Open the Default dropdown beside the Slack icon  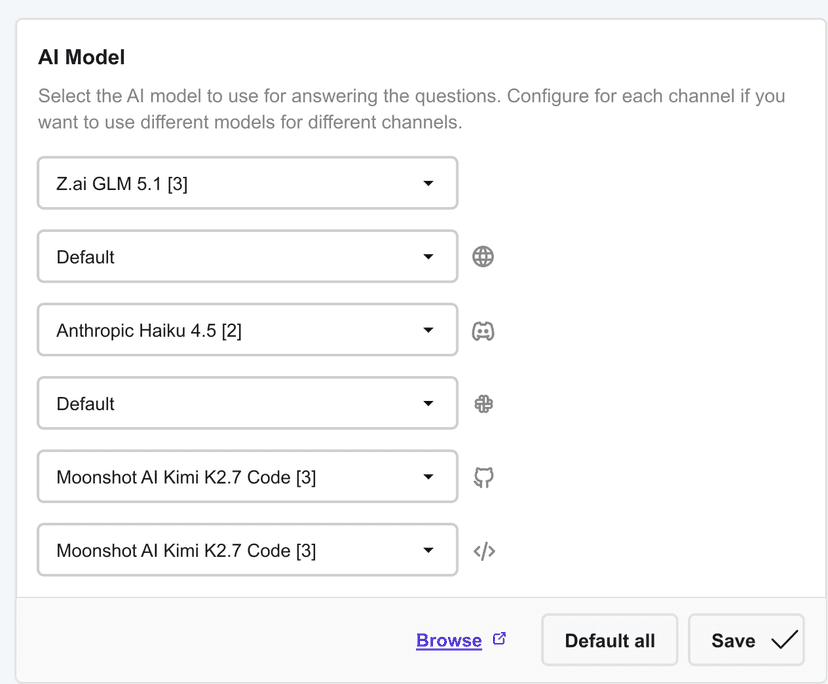pos(247,404)
